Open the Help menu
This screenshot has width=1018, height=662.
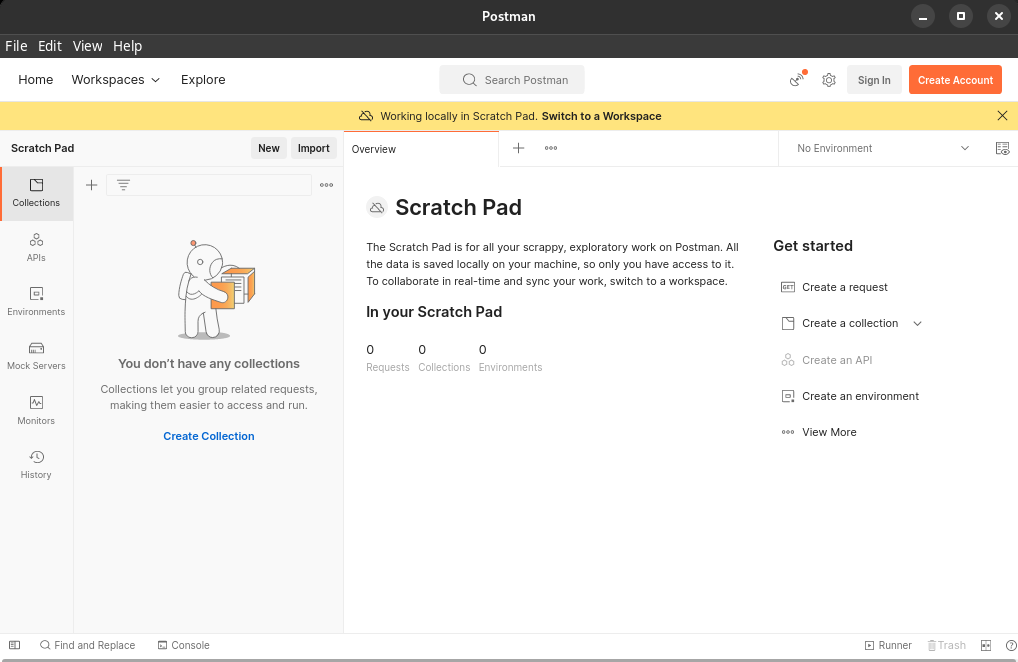point(127,46)
